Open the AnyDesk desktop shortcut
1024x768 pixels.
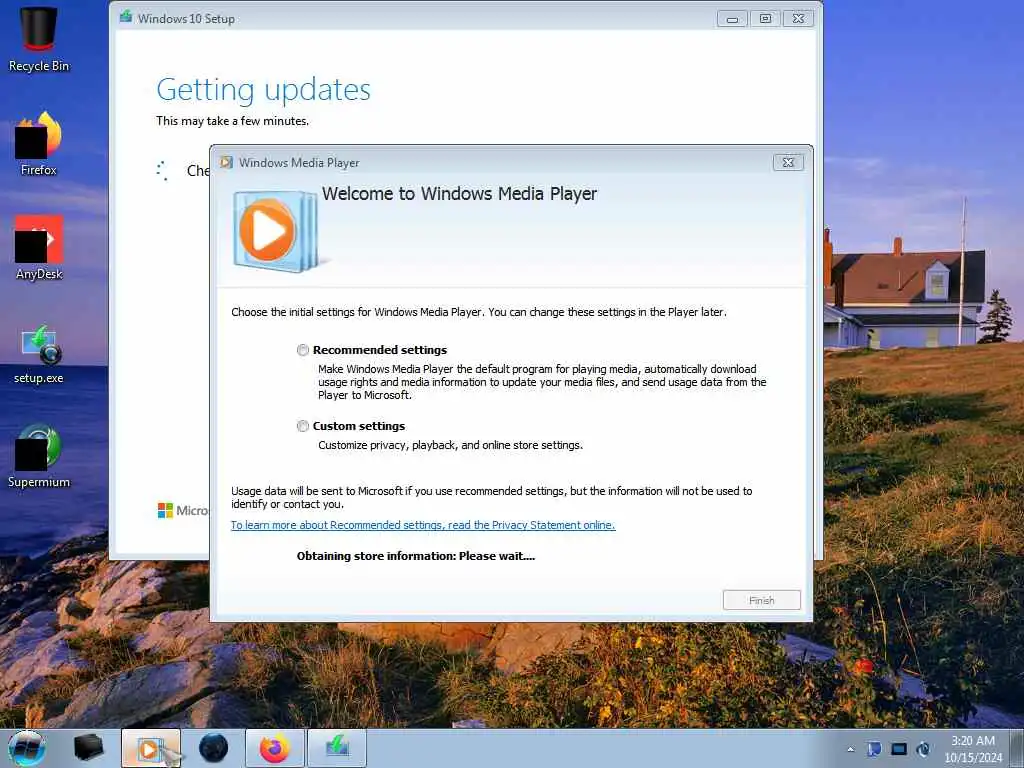pos(39,248)
